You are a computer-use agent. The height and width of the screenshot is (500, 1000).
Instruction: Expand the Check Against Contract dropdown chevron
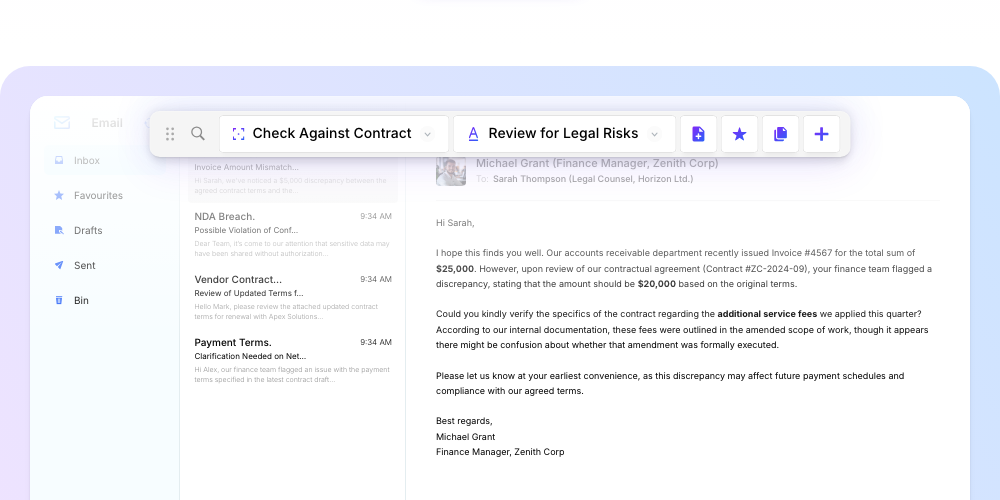428,134
